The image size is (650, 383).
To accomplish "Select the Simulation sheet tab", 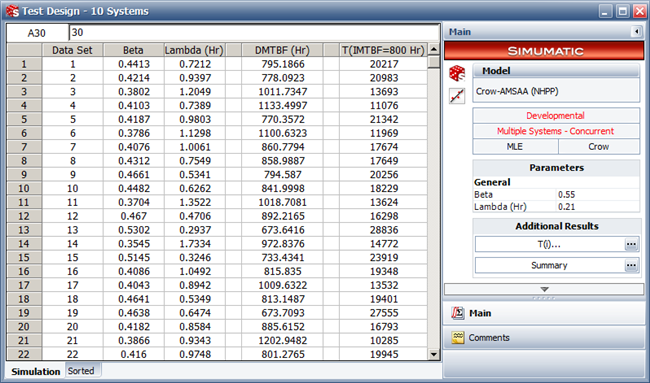I will (x=36, y=371).
